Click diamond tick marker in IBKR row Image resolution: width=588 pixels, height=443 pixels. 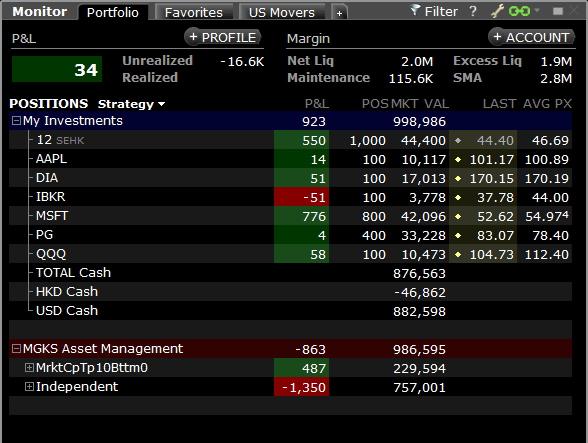(x=458, y=198)
